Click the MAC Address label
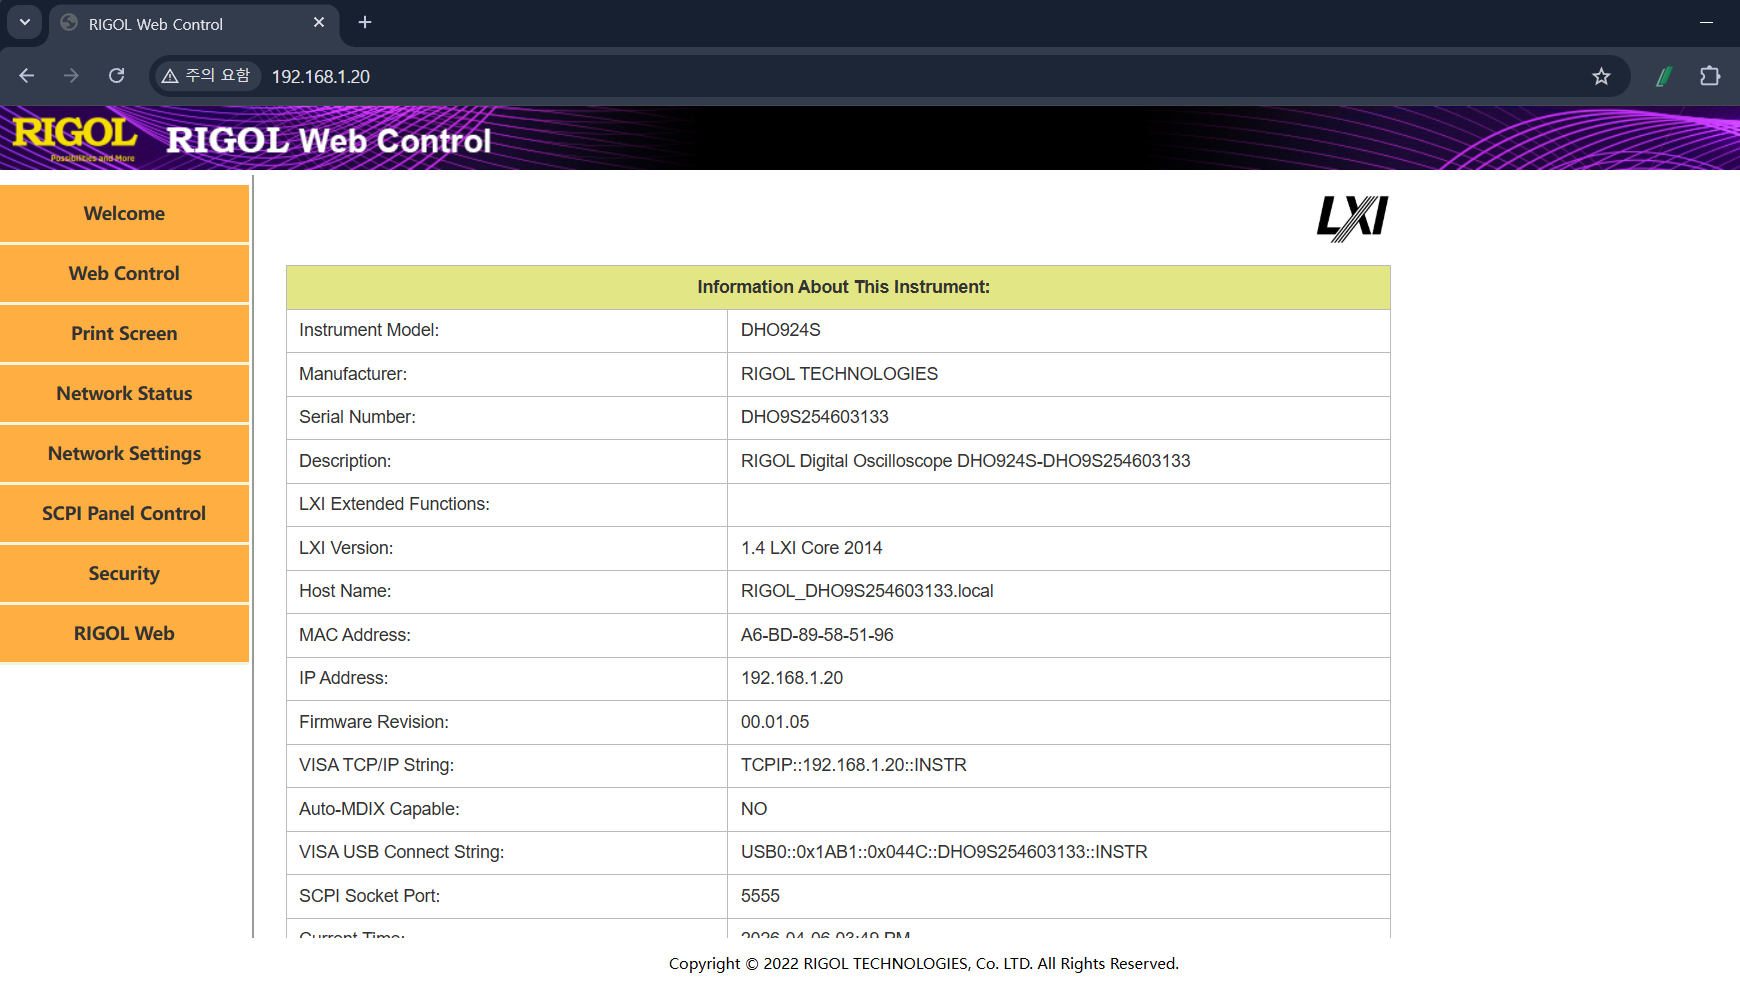 [x=355, y=635]
